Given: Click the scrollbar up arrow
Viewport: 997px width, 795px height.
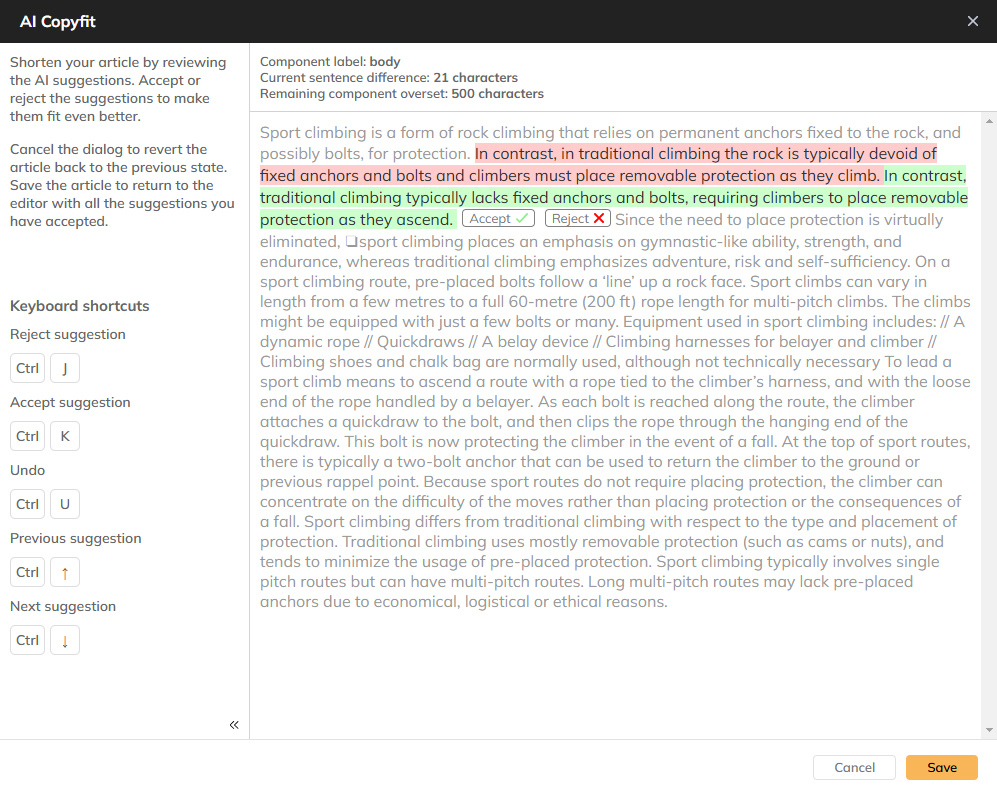Looking at the screenshot, I should (x=989, y=121).
